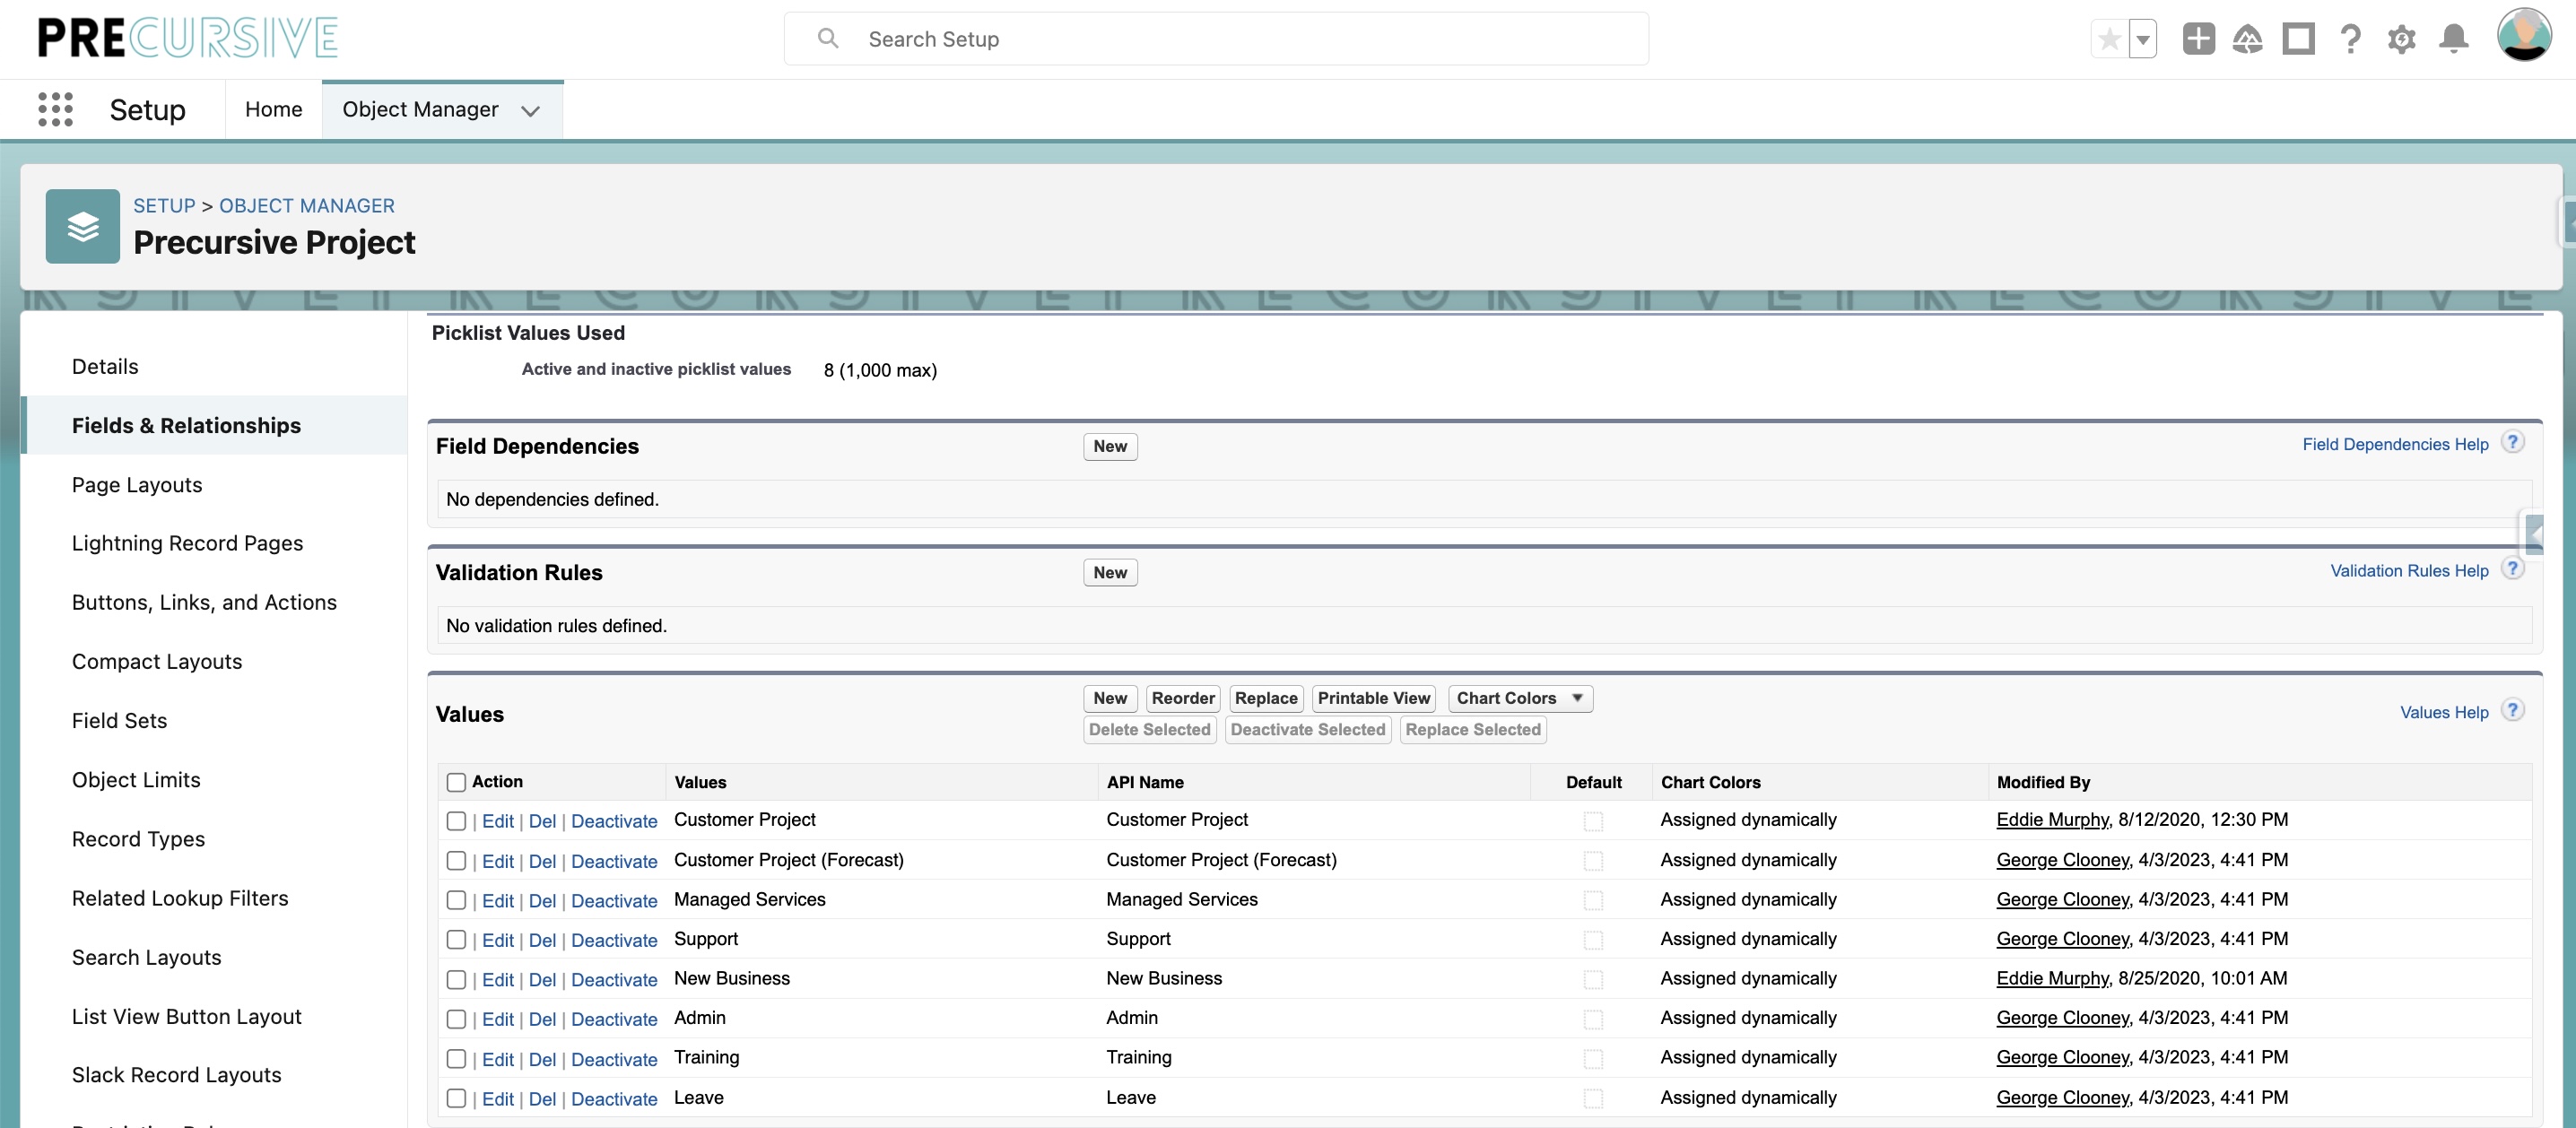Click New under Validation Rules
The image size is (2576, 1128).
(x=1109, y=572)
